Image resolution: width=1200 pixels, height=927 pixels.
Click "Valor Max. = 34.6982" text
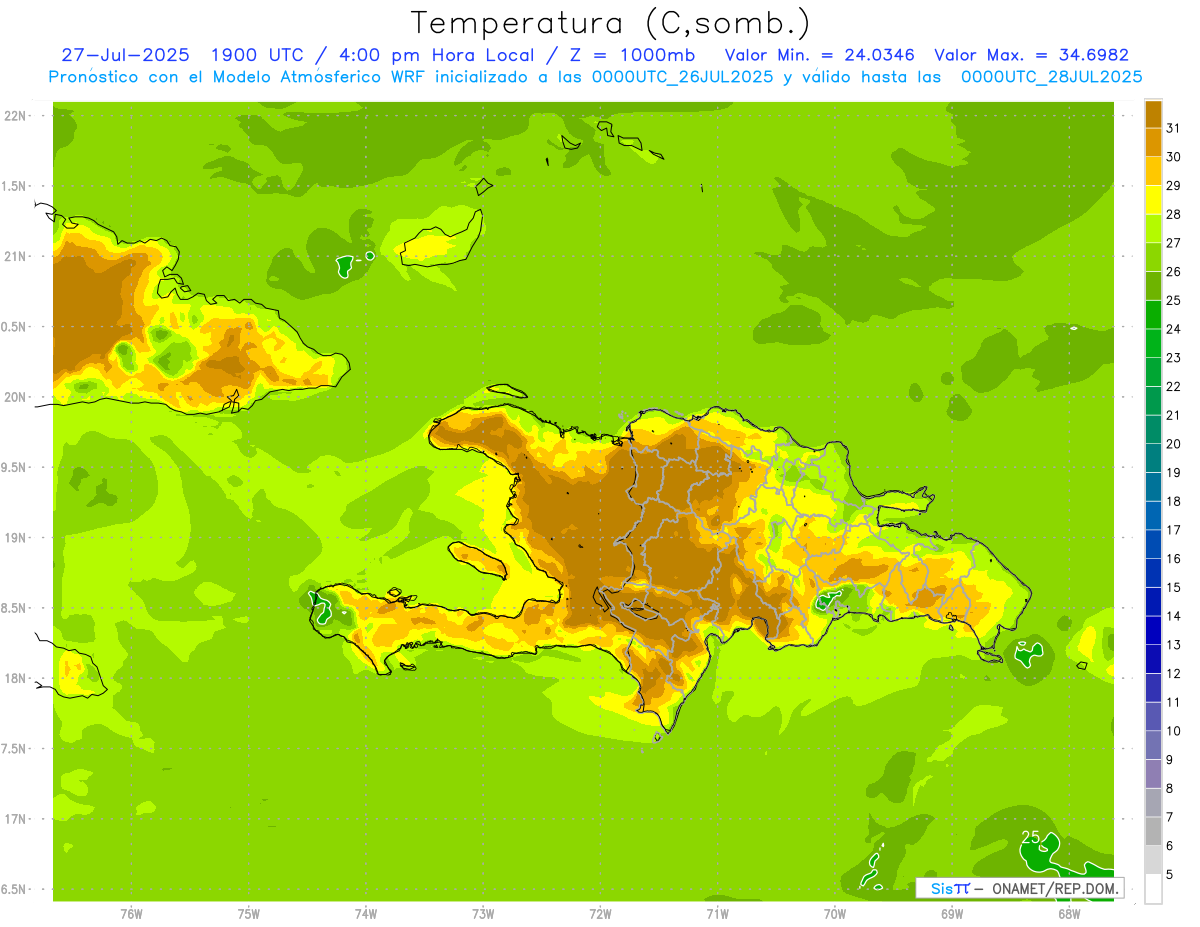(x=1031, y=55)
